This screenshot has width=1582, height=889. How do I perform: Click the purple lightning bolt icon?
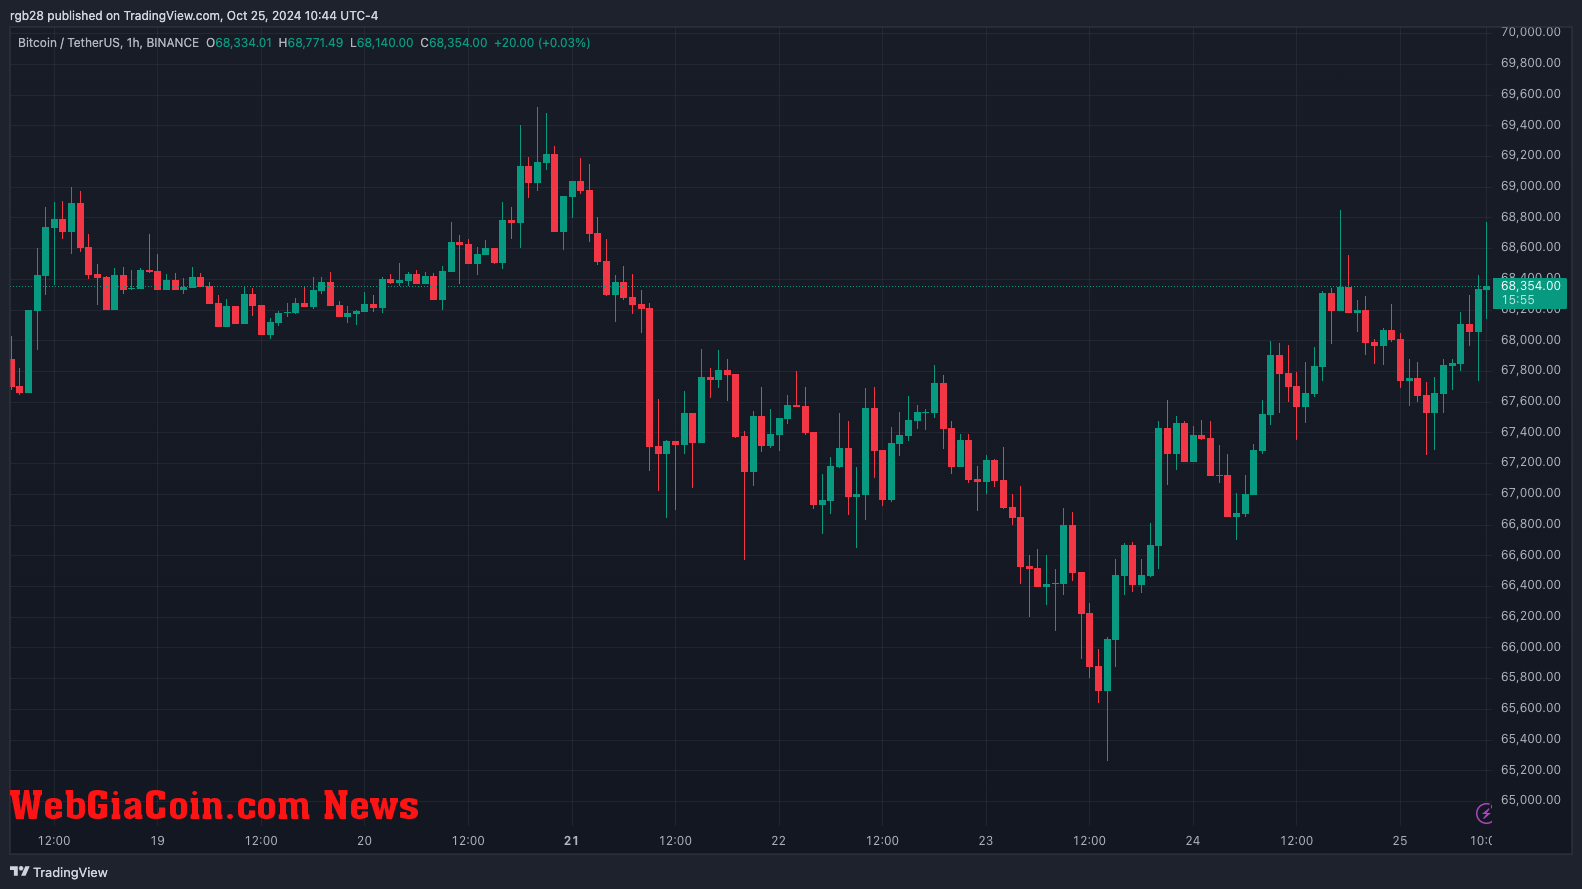1484,813
